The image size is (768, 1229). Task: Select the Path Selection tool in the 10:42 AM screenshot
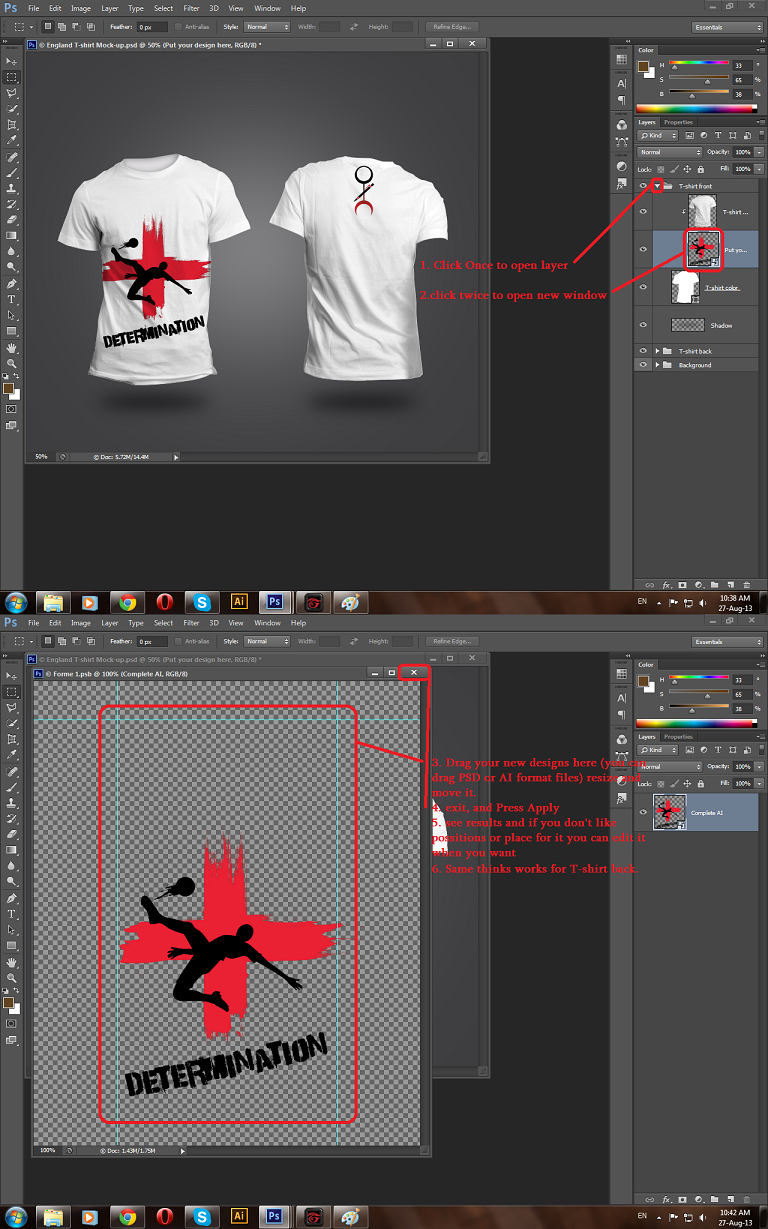12,930
